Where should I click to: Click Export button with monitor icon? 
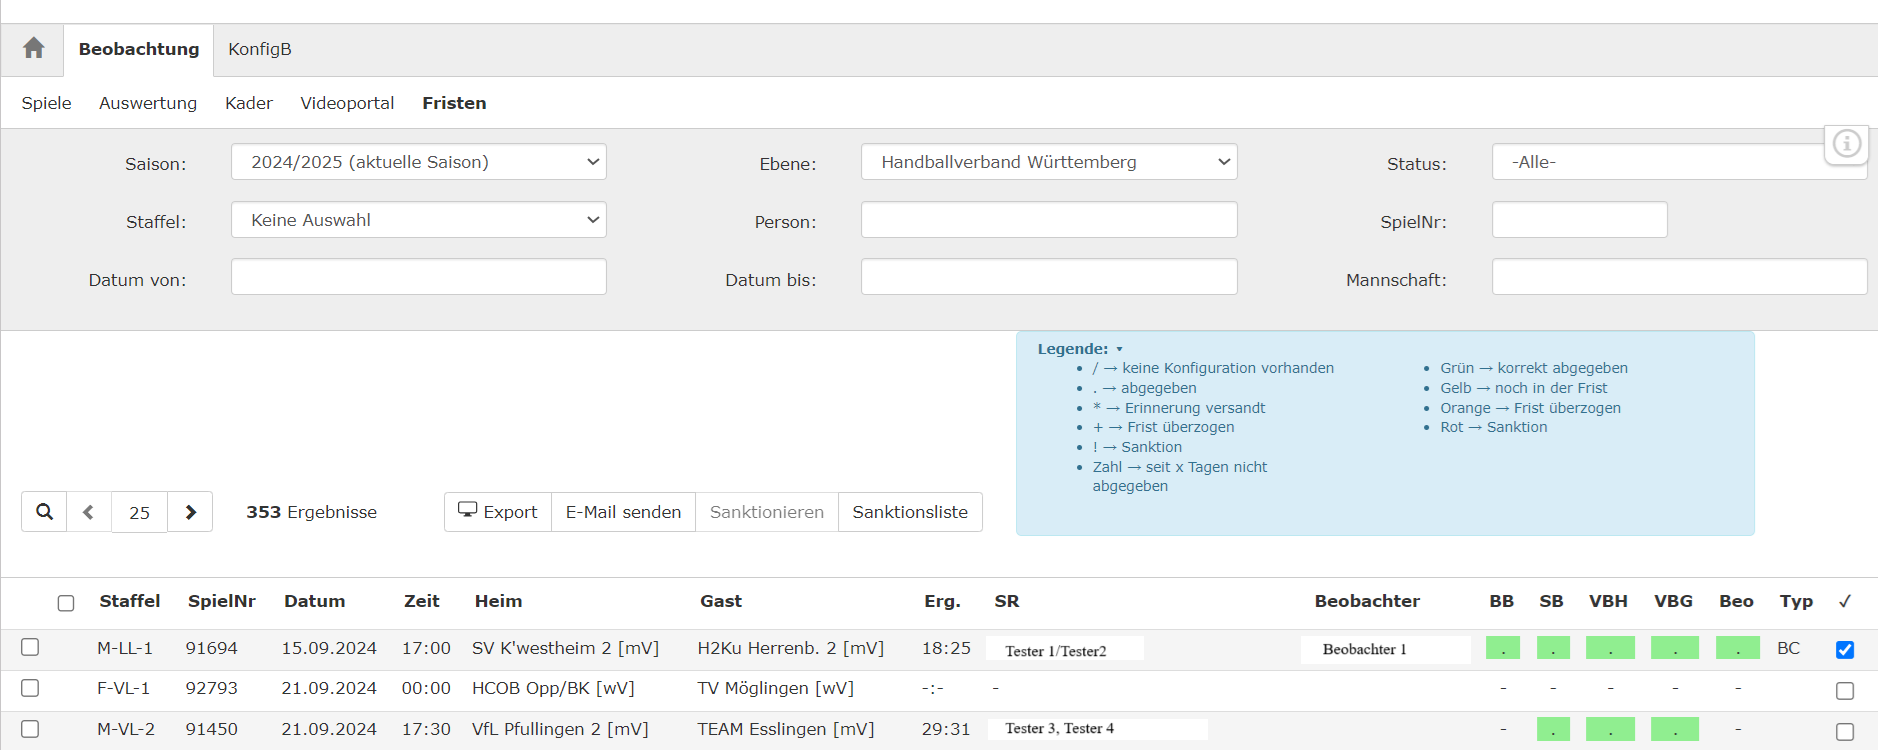[498, 512]
